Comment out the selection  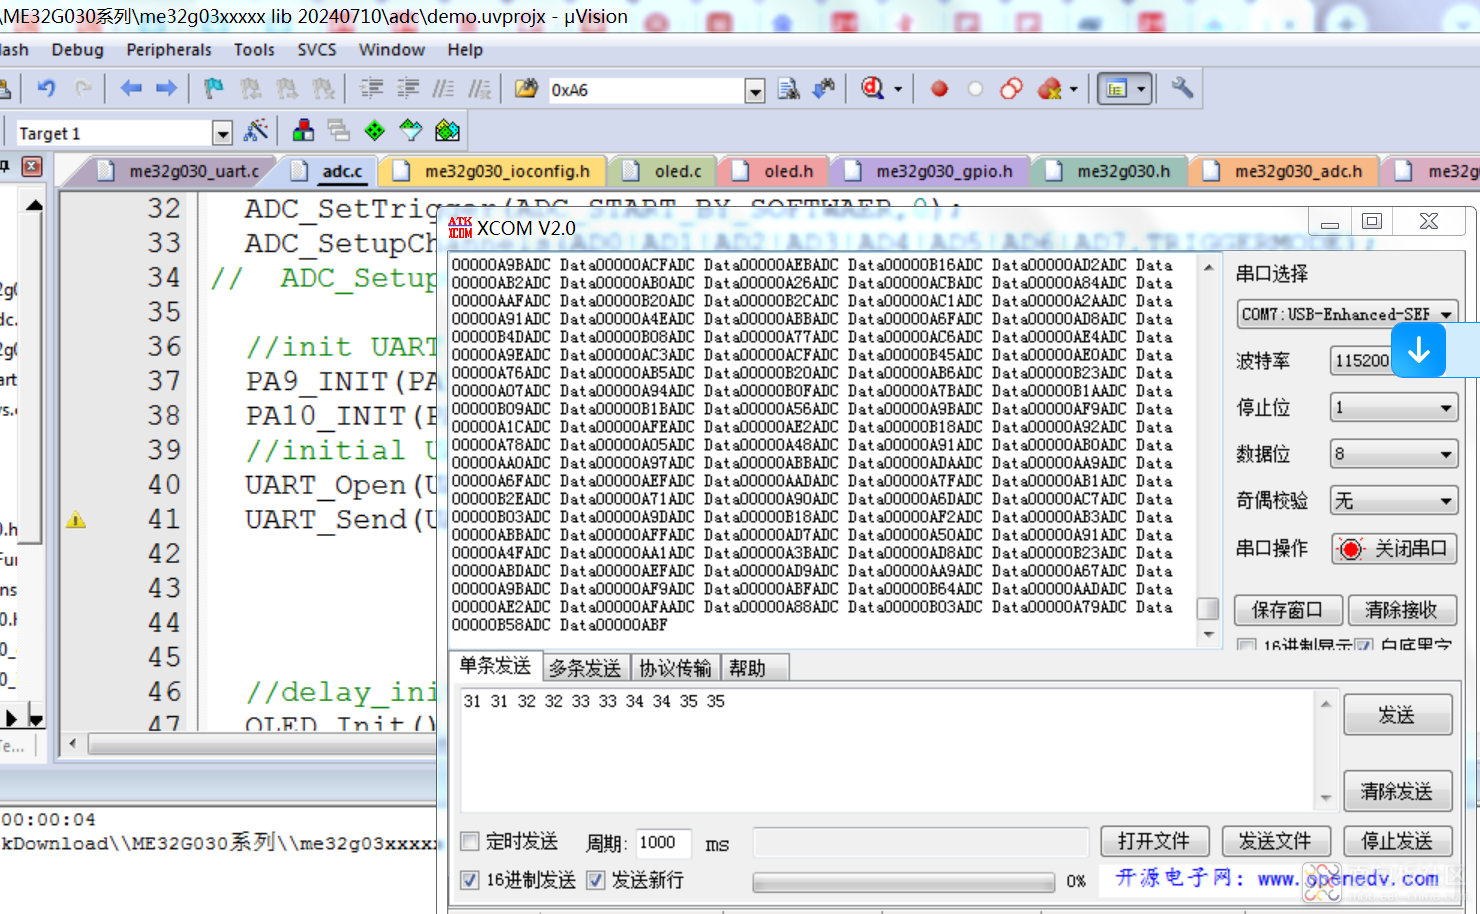pyautogui.click(x=444, y=89)
